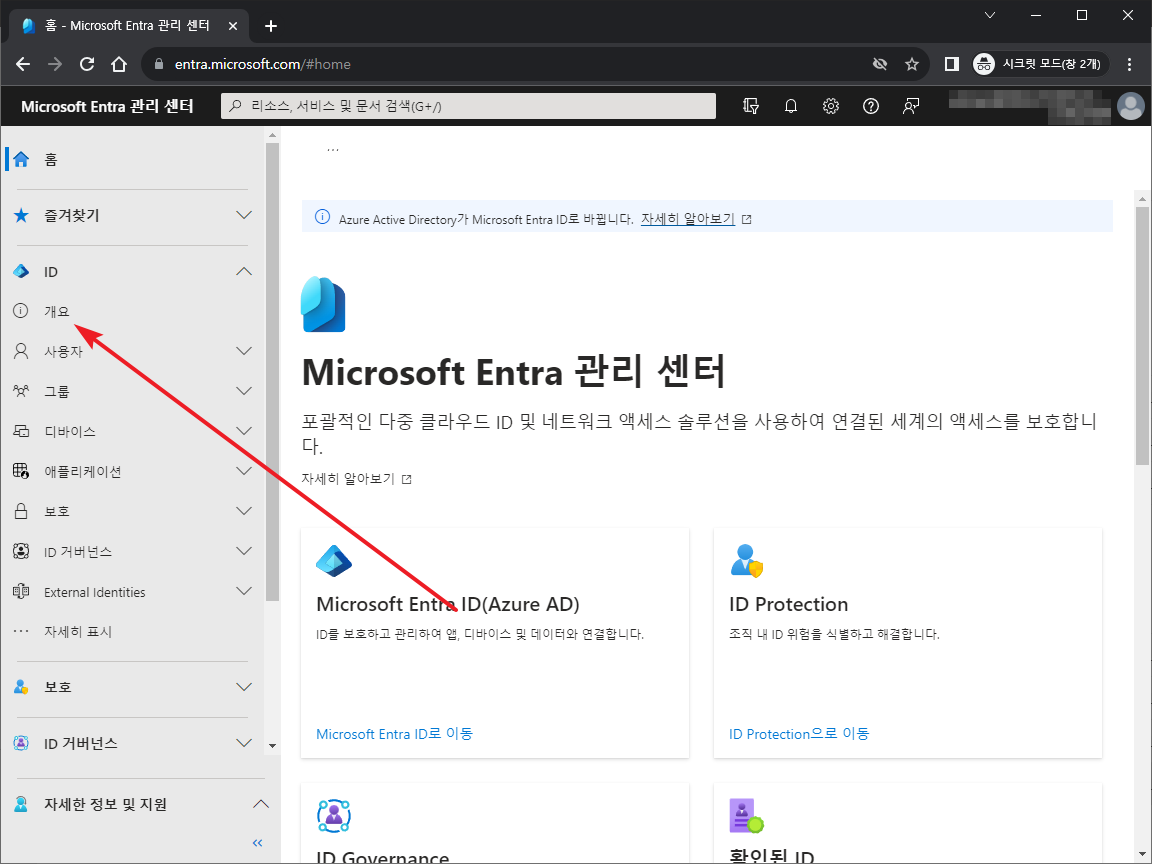Click the site lock icon in the address bar
1152x864 pixels.
point(159,65)
